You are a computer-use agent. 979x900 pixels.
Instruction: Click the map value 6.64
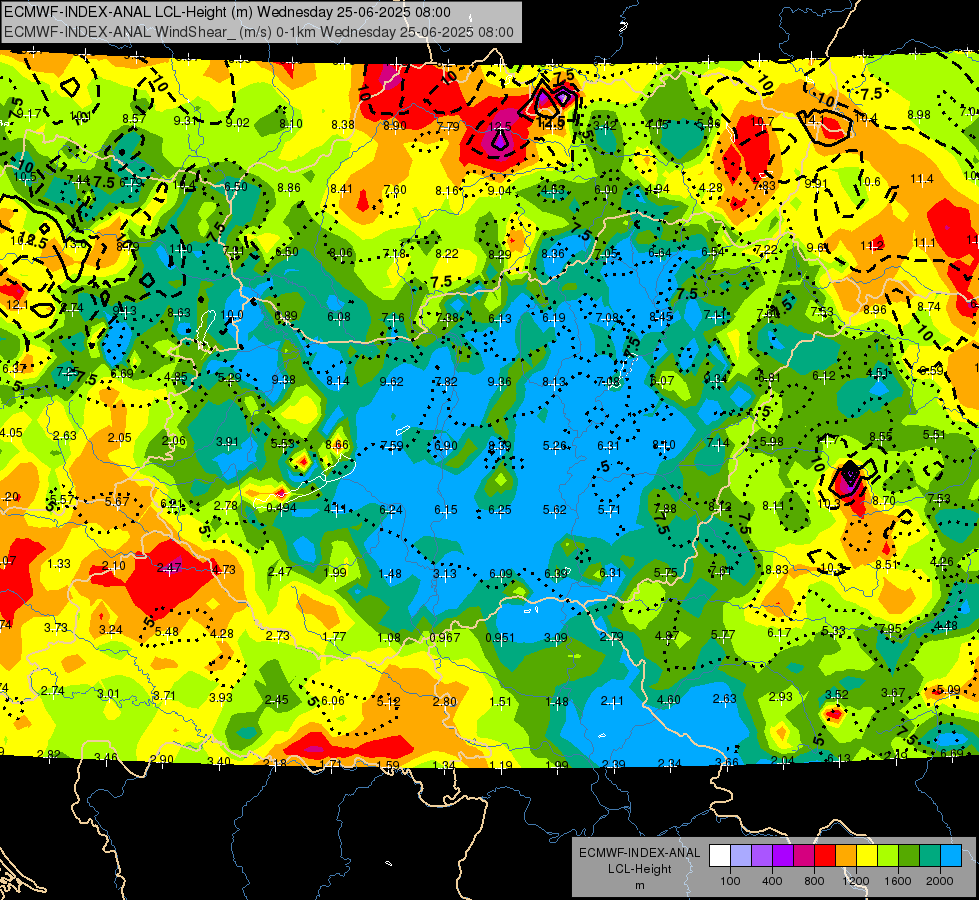[659, 253]
